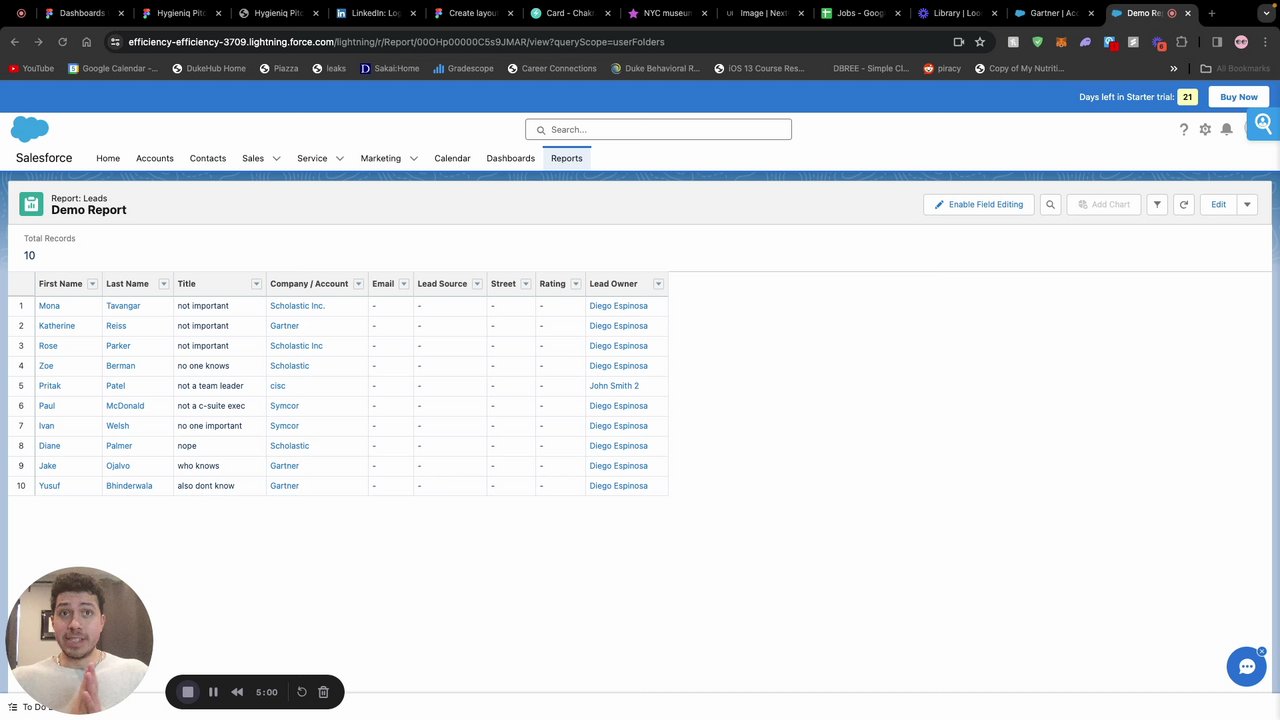Delete the recording with trash icon
This screenshot has height=720, width=1280.
pos(323,692)
